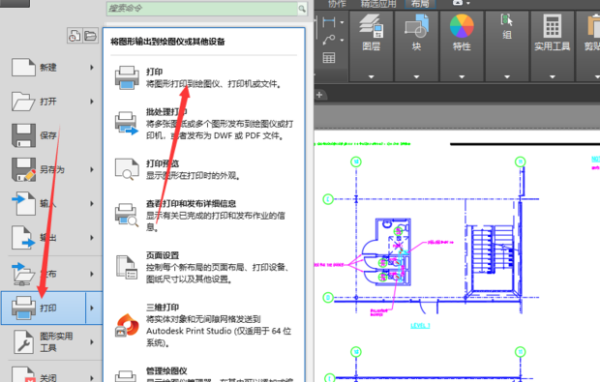The height and width of the screenshot is (382, 600).
Task: Open the 实用工具 calculator icon
Action: tap(552, 26)
